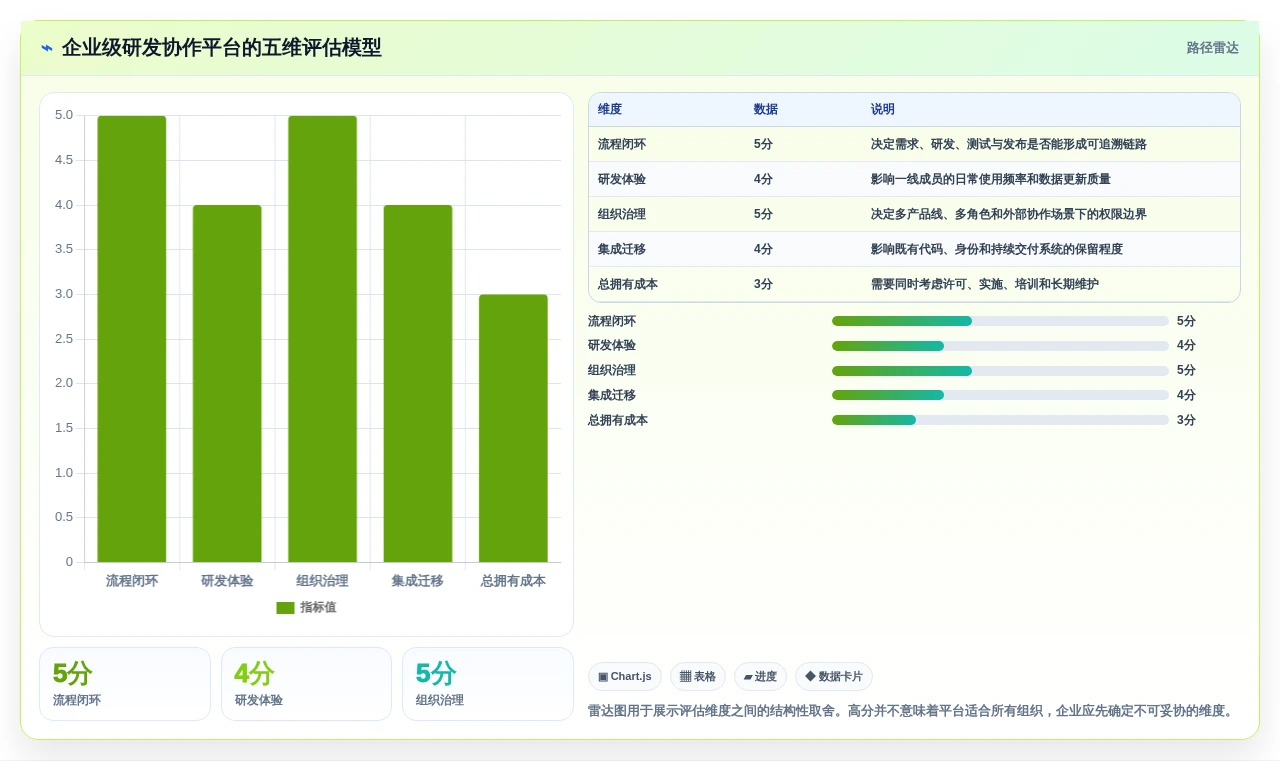
Task: Click the 流程闭环 x-axis label
Action: 132,581
